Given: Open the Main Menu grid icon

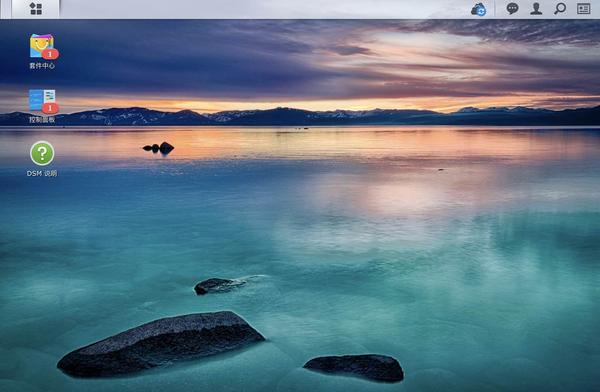Looking at the screenshot, I should [x=36, y=9].
